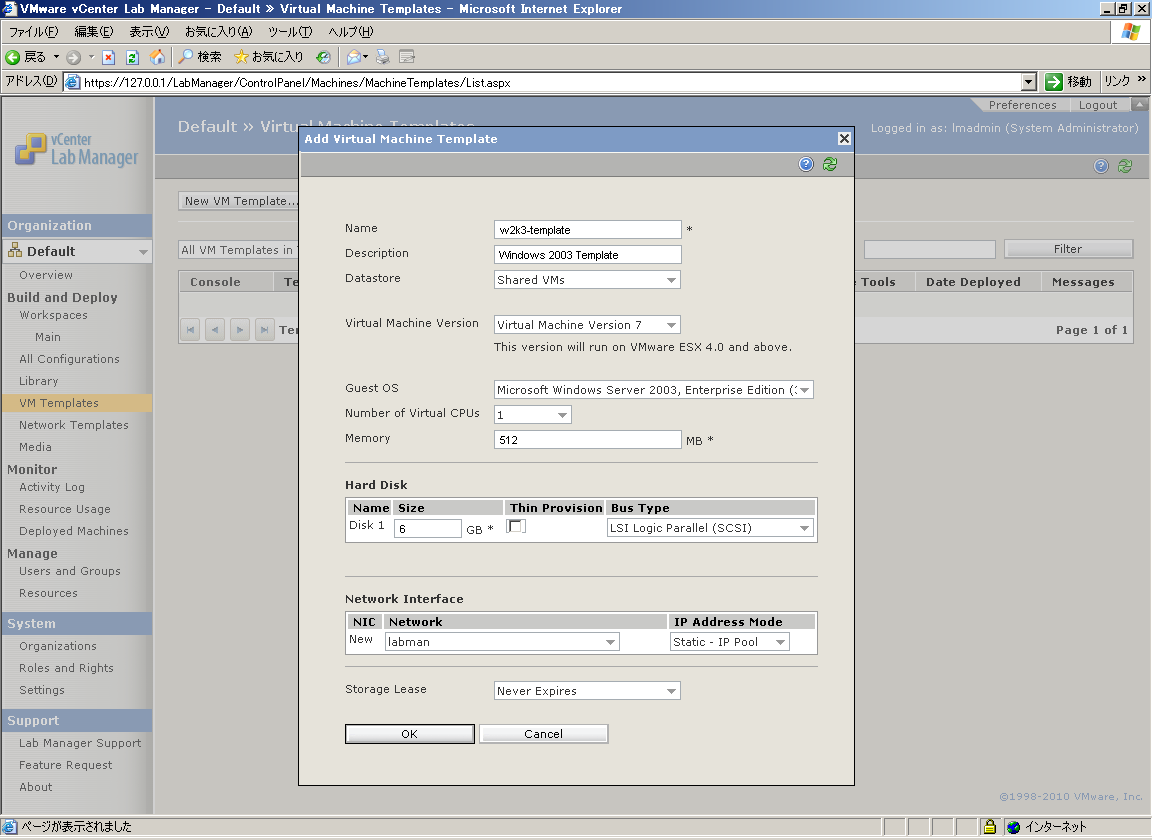The height and width of the screenshot is (840, 1152).
Task: Click the Memory MB field
Action: pyautogui.click(x=588, y=439)
